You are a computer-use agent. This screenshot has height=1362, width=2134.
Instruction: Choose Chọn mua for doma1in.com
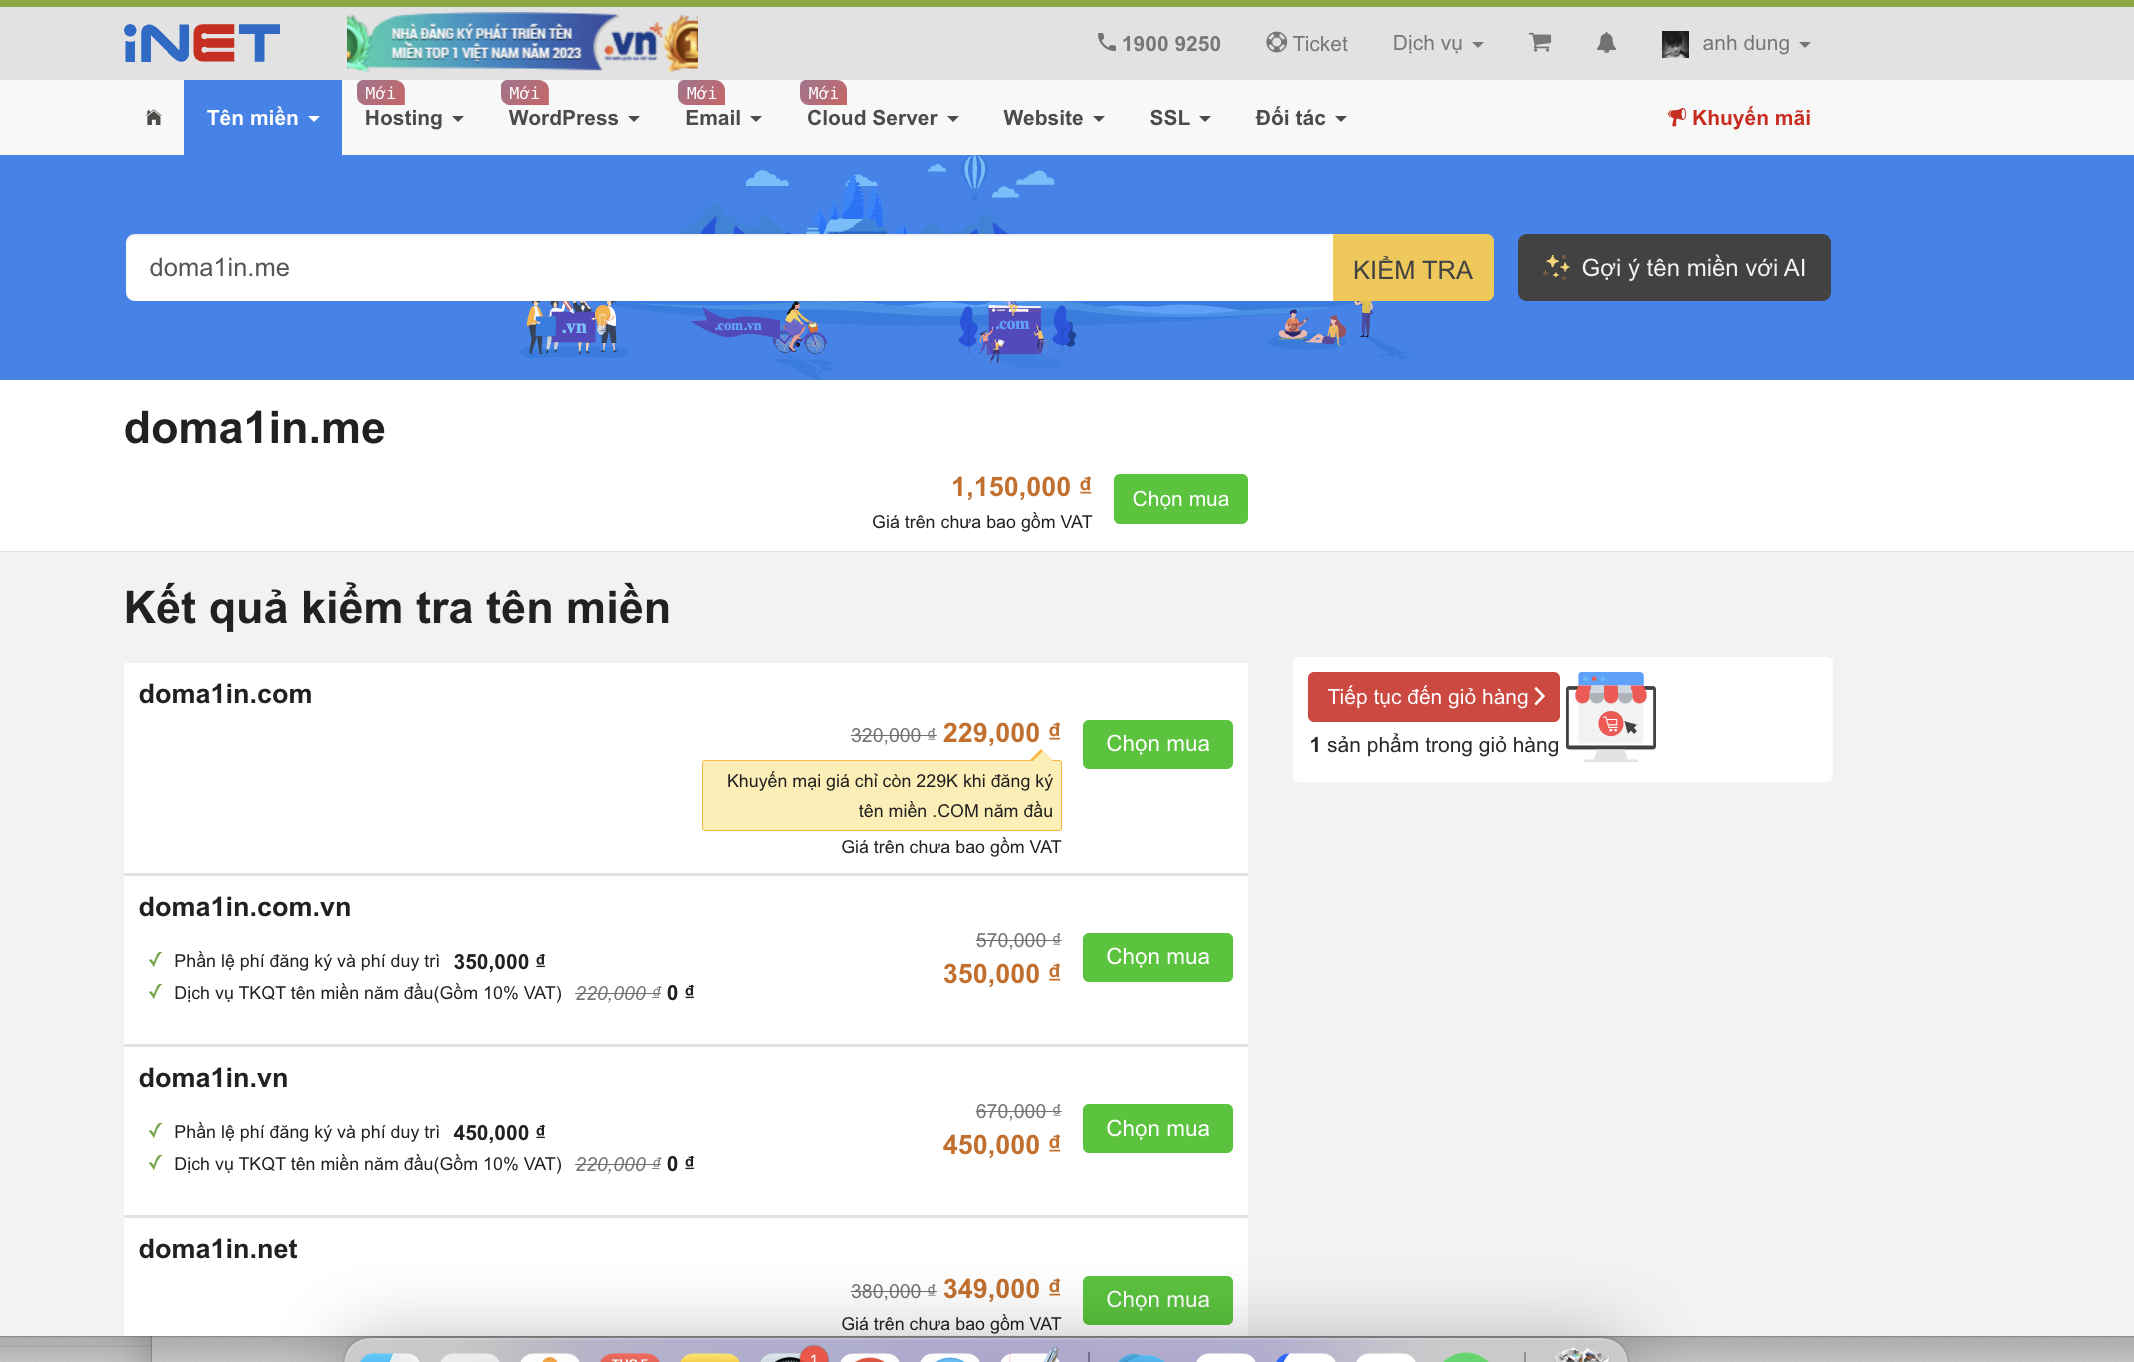click(x=1158, y=744)
